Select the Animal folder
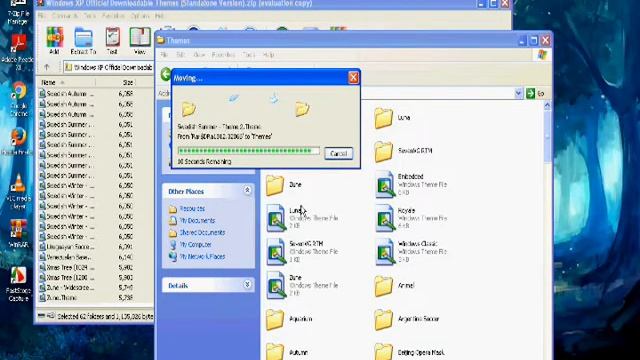This screenshot has height=360, width=640. (x=394, y=286)
